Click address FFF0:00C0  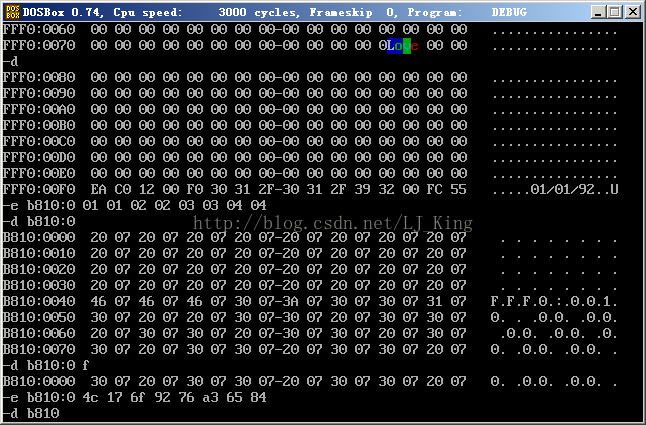pos(39,141)
